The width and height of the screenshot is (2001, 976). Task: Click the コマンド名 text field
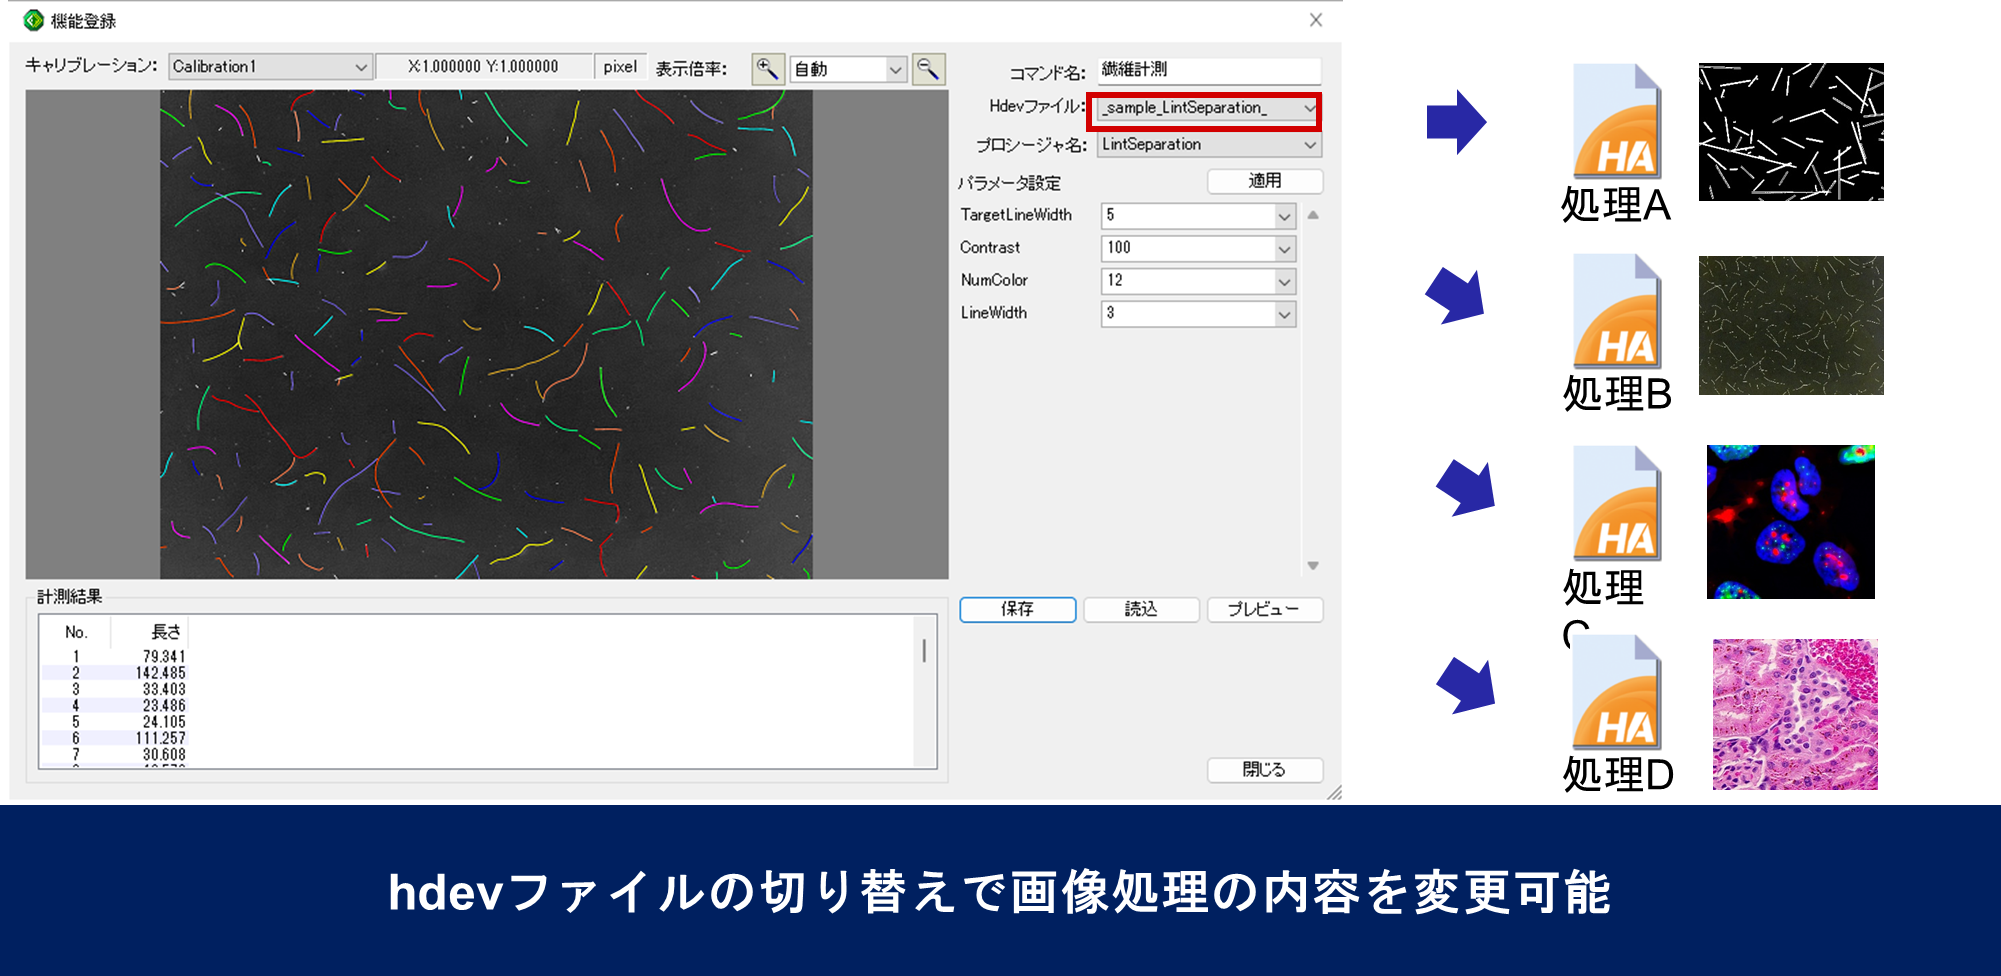click(x=1208, y=70)
